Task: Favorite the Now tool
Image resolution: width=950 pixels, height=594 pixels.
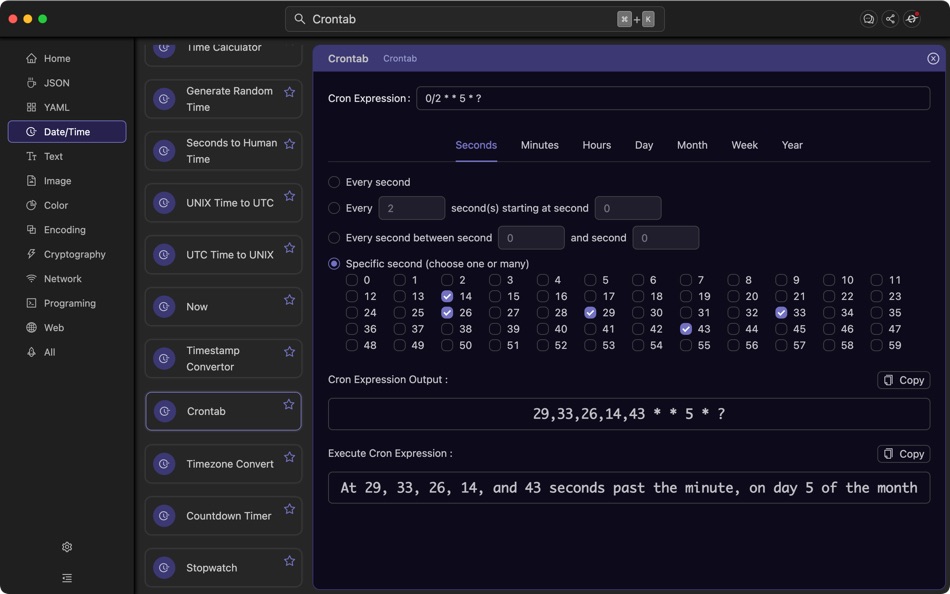Action: point(290,299)
